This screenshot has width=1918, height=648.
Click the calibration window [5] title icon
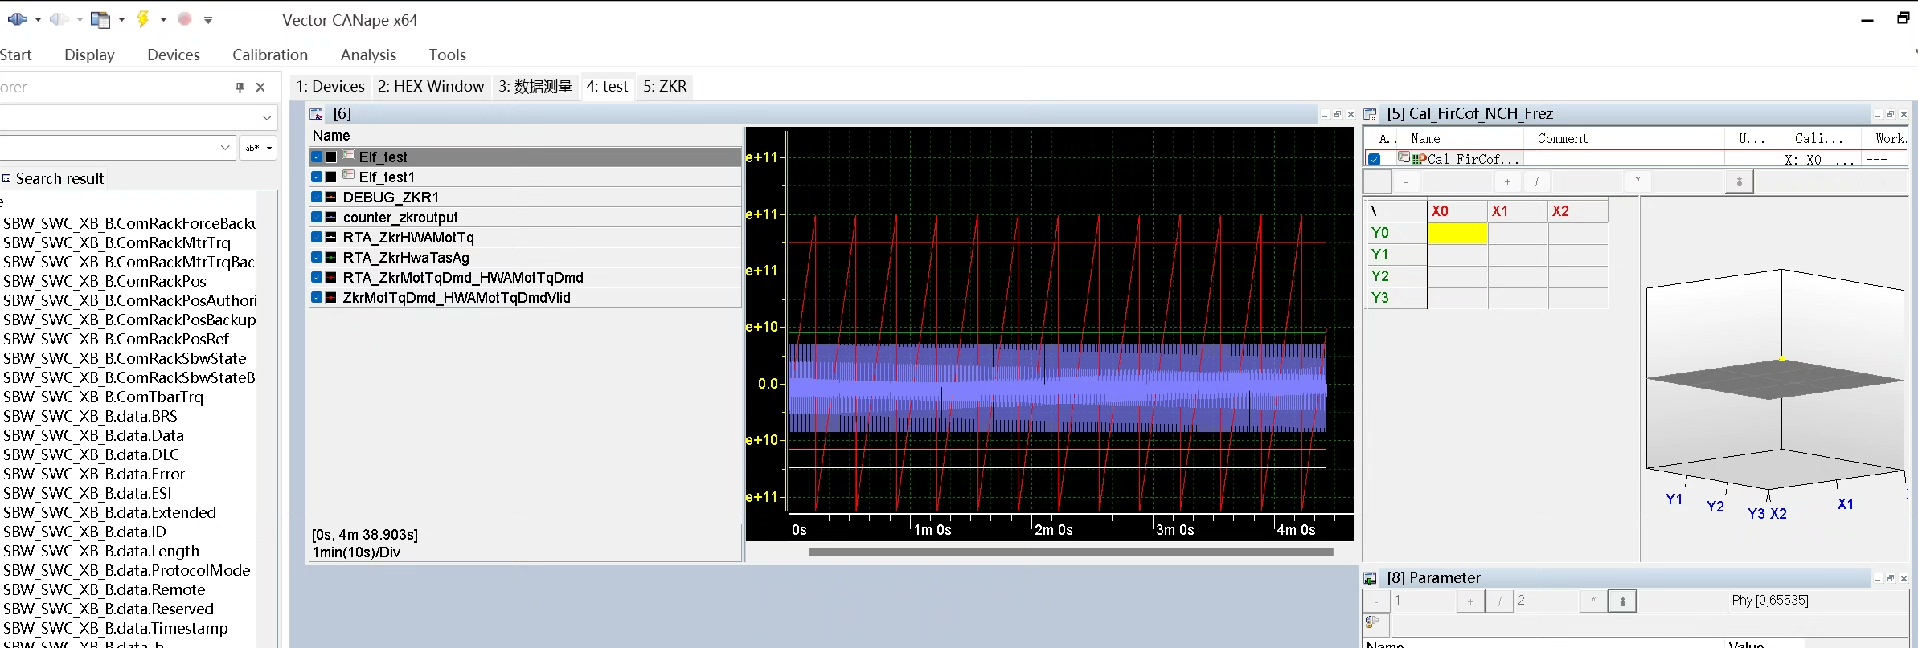point(1370,115)
